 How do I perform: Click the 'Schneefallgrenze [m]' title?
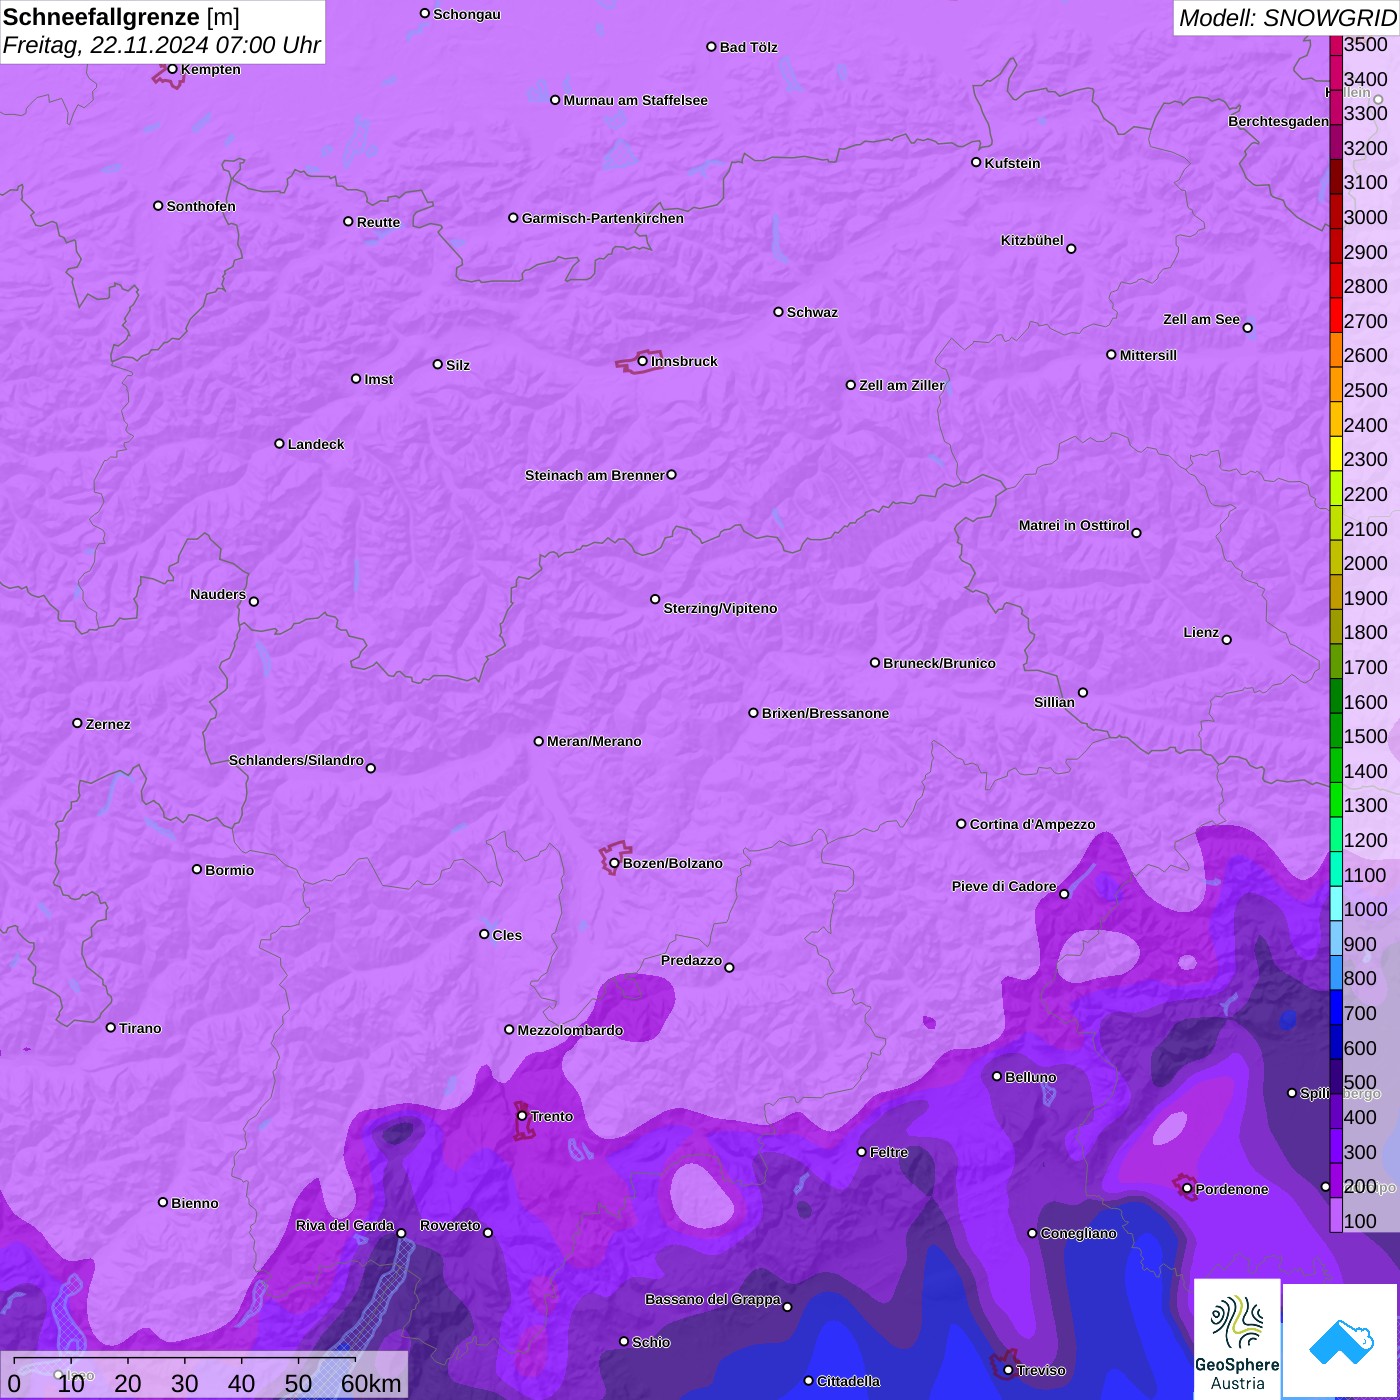click(x=121, y=17)
